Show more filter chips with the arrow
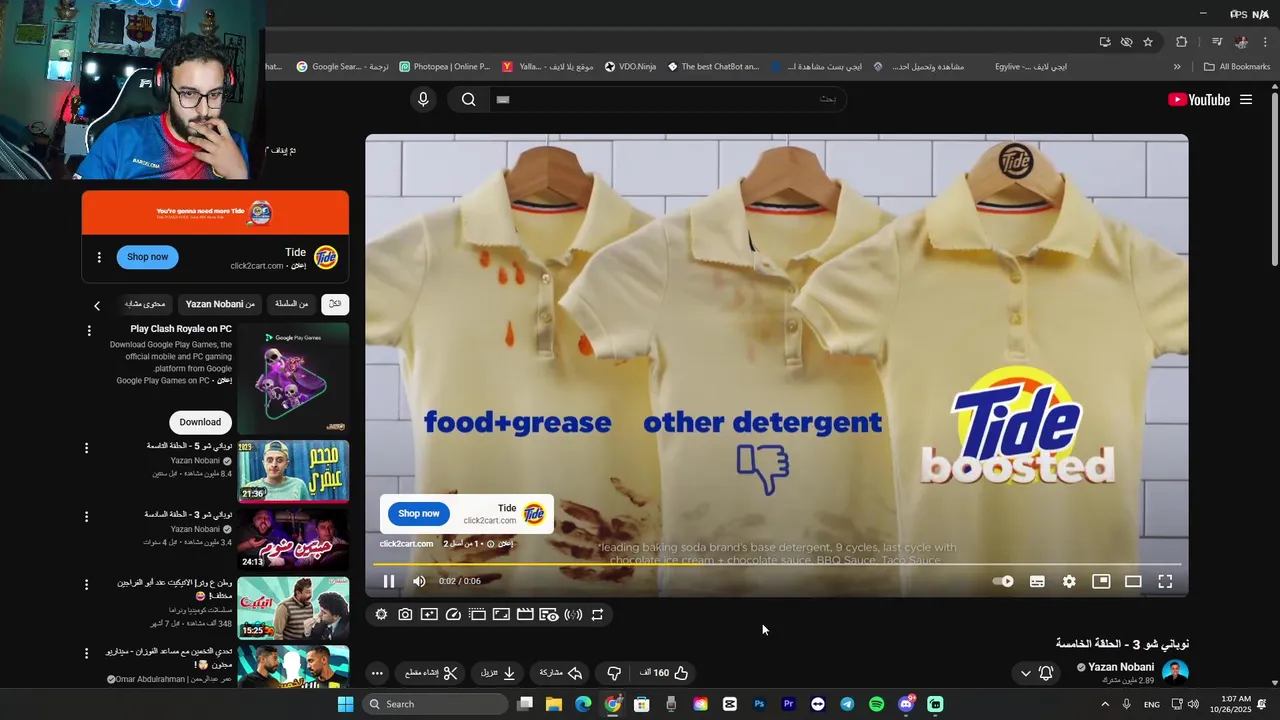Viewport: 1280px width, 720px height. click(x=97, y=305)
